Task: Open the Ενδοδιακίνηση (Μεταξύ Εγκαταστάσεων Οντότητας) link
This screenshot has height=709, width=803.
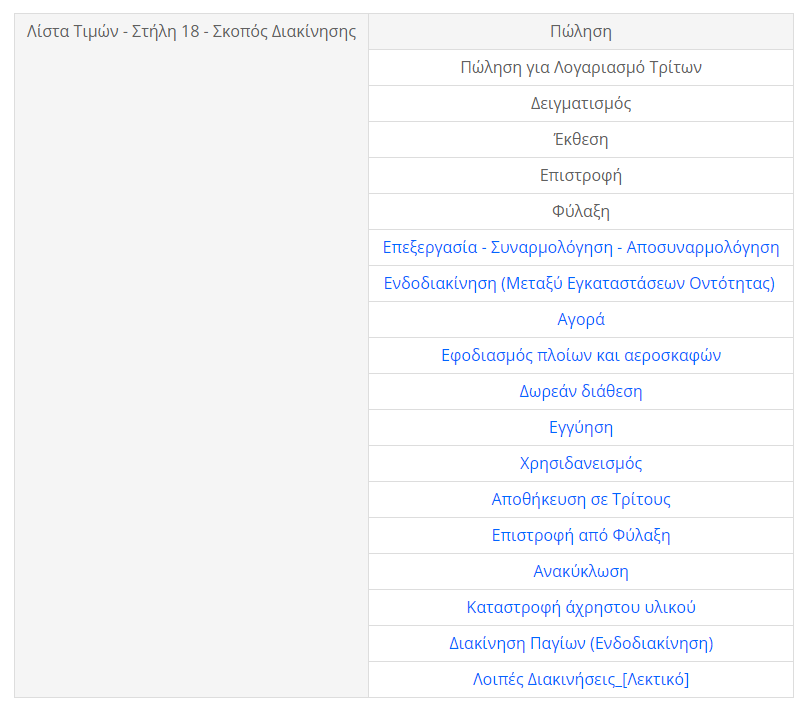Action: (x=579, y=283)
